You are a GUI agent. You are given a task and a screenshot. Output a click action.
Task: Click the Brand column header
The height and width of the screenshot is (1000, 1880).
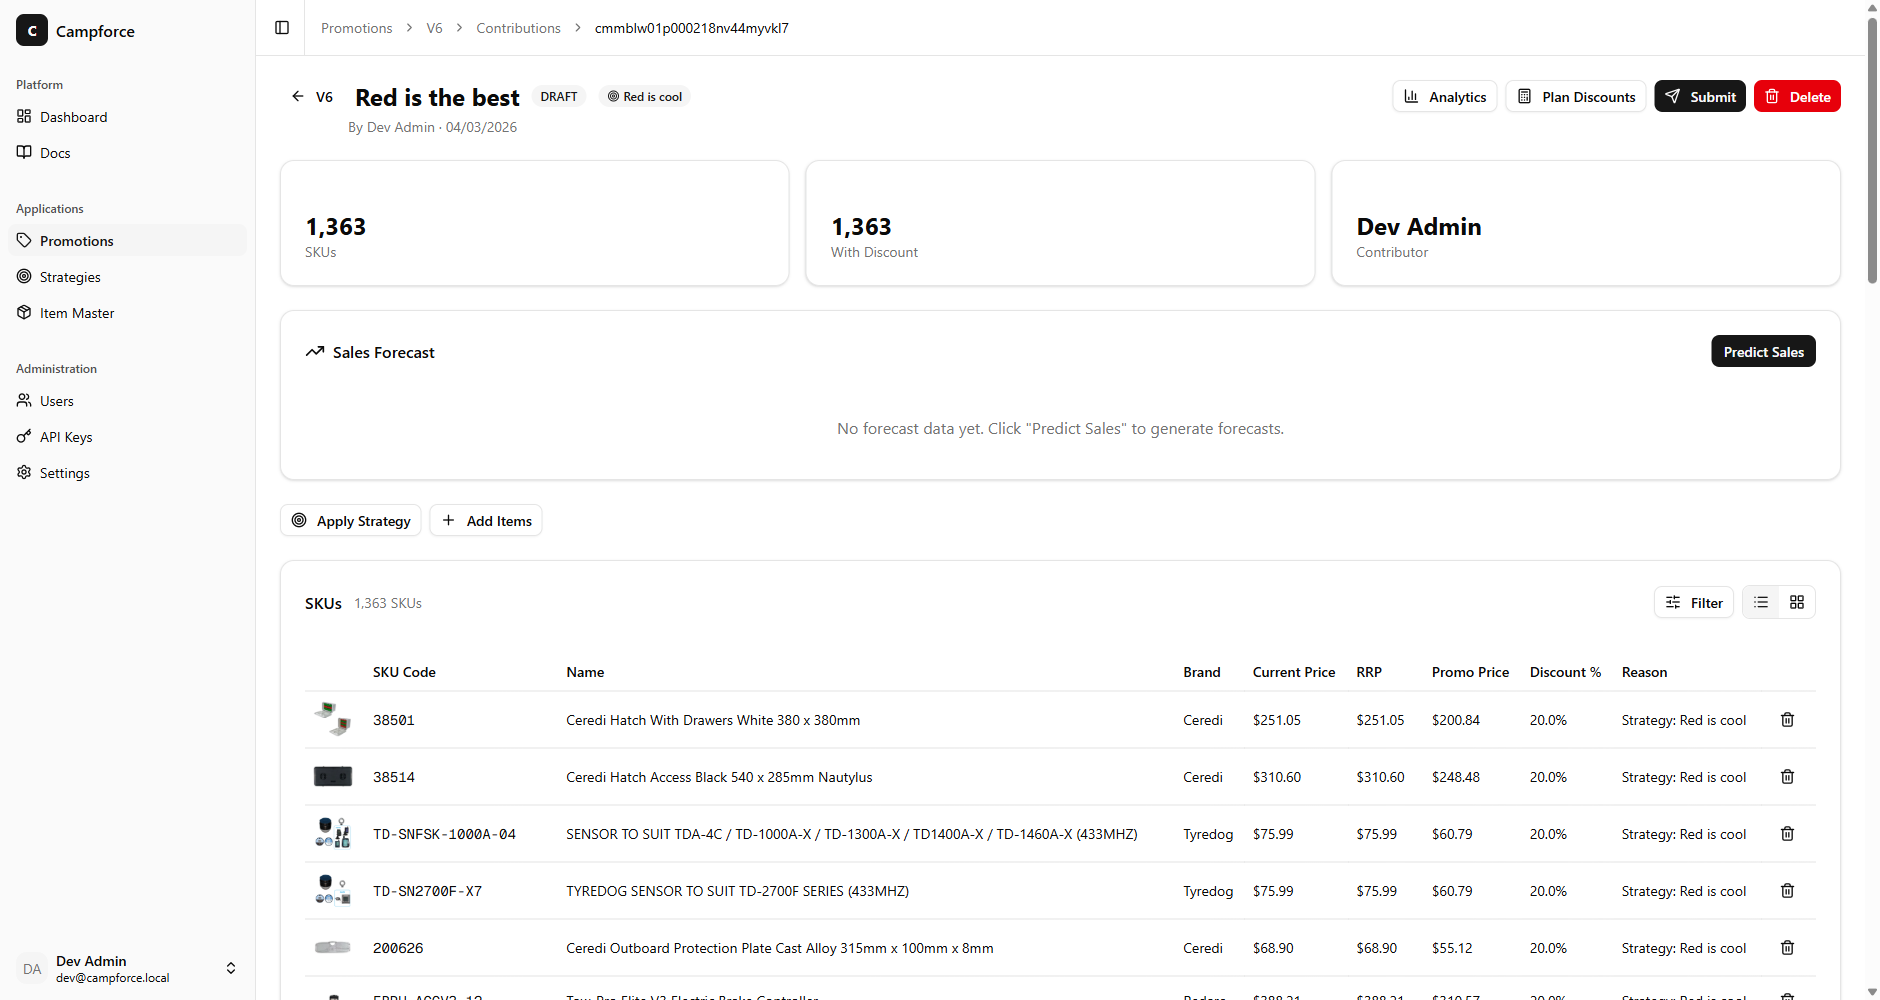click(1201, 672)
